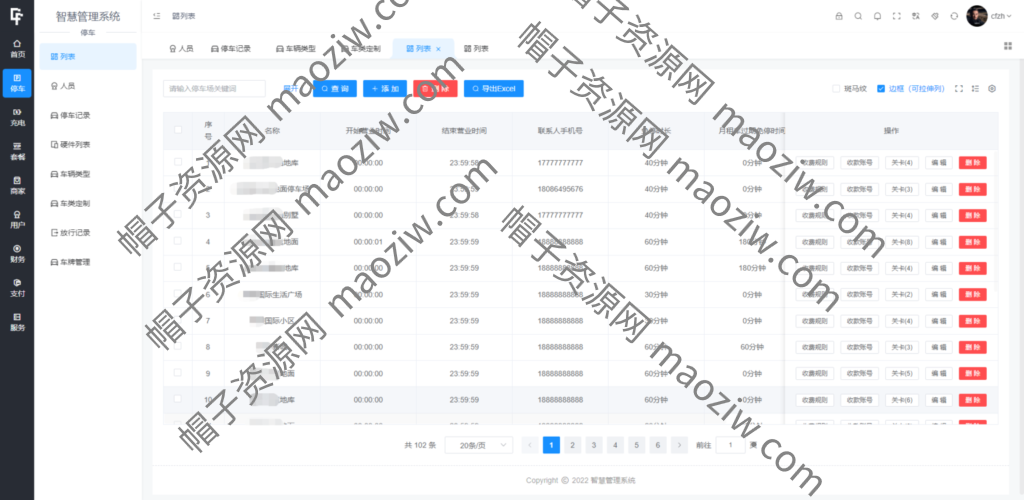Switch to the 人员 tab in tab bar
The height and width of the screenshot is (500, 1024).
pyautogui.click(x=181, y=49)
